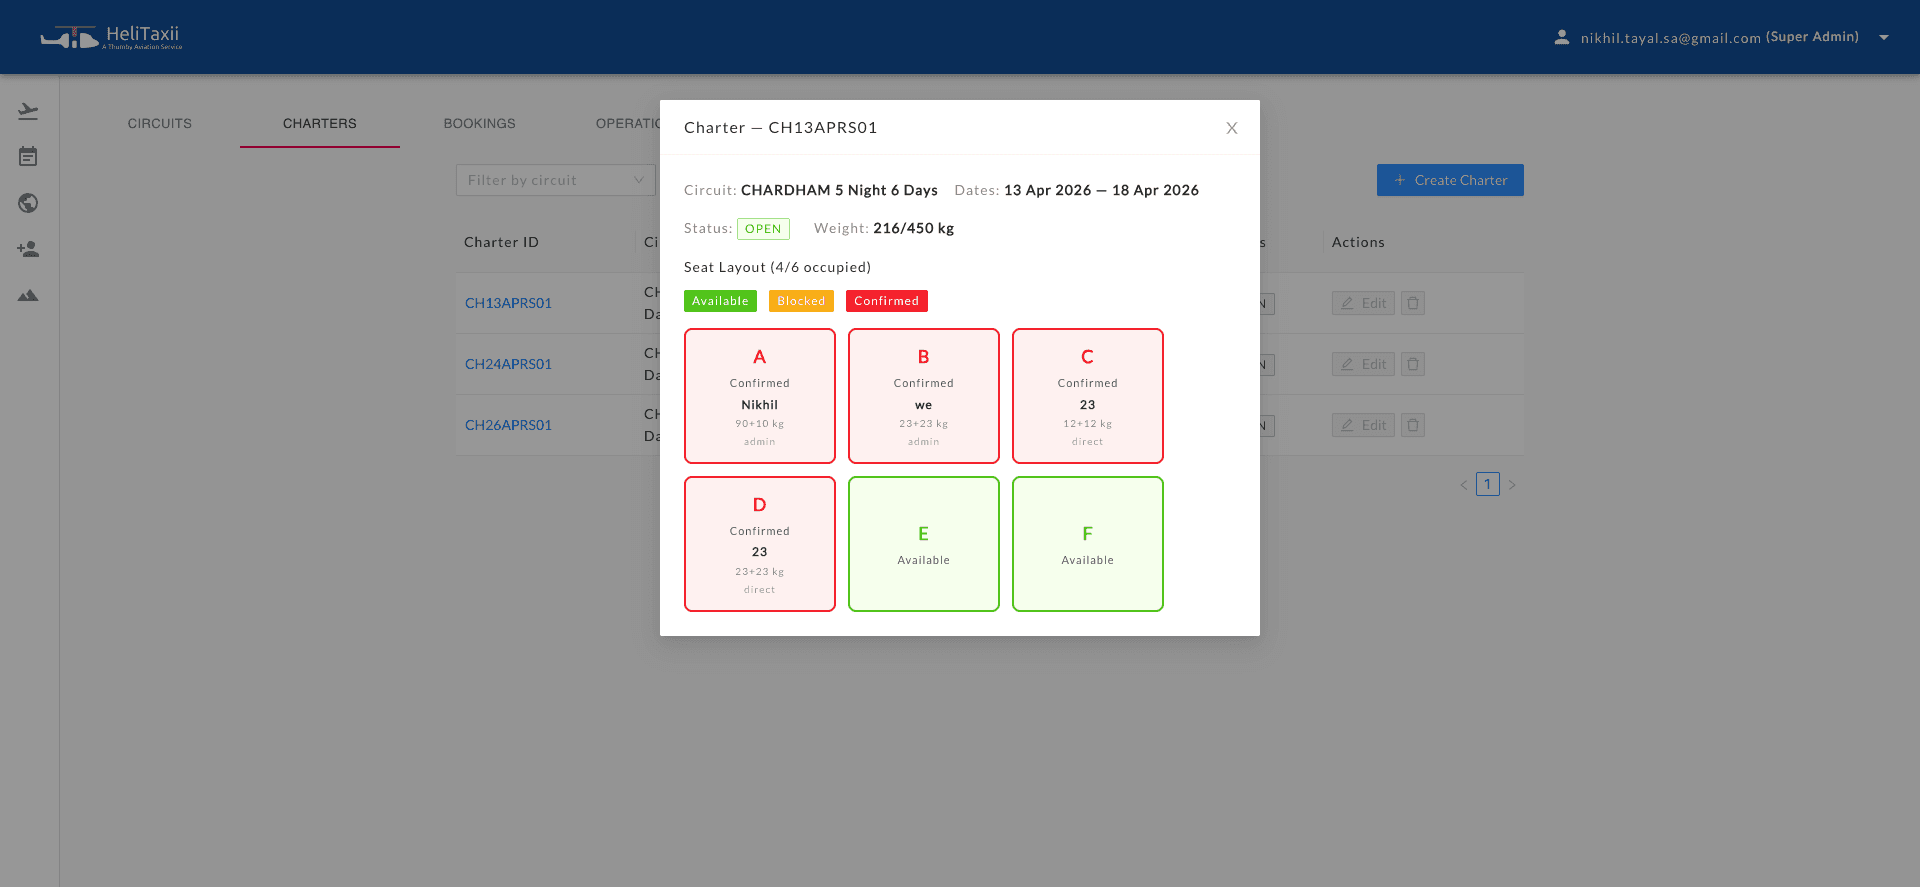The image size is (1920, 887).
Task: Edit charter CH24APRS01
Action: 1363,364
